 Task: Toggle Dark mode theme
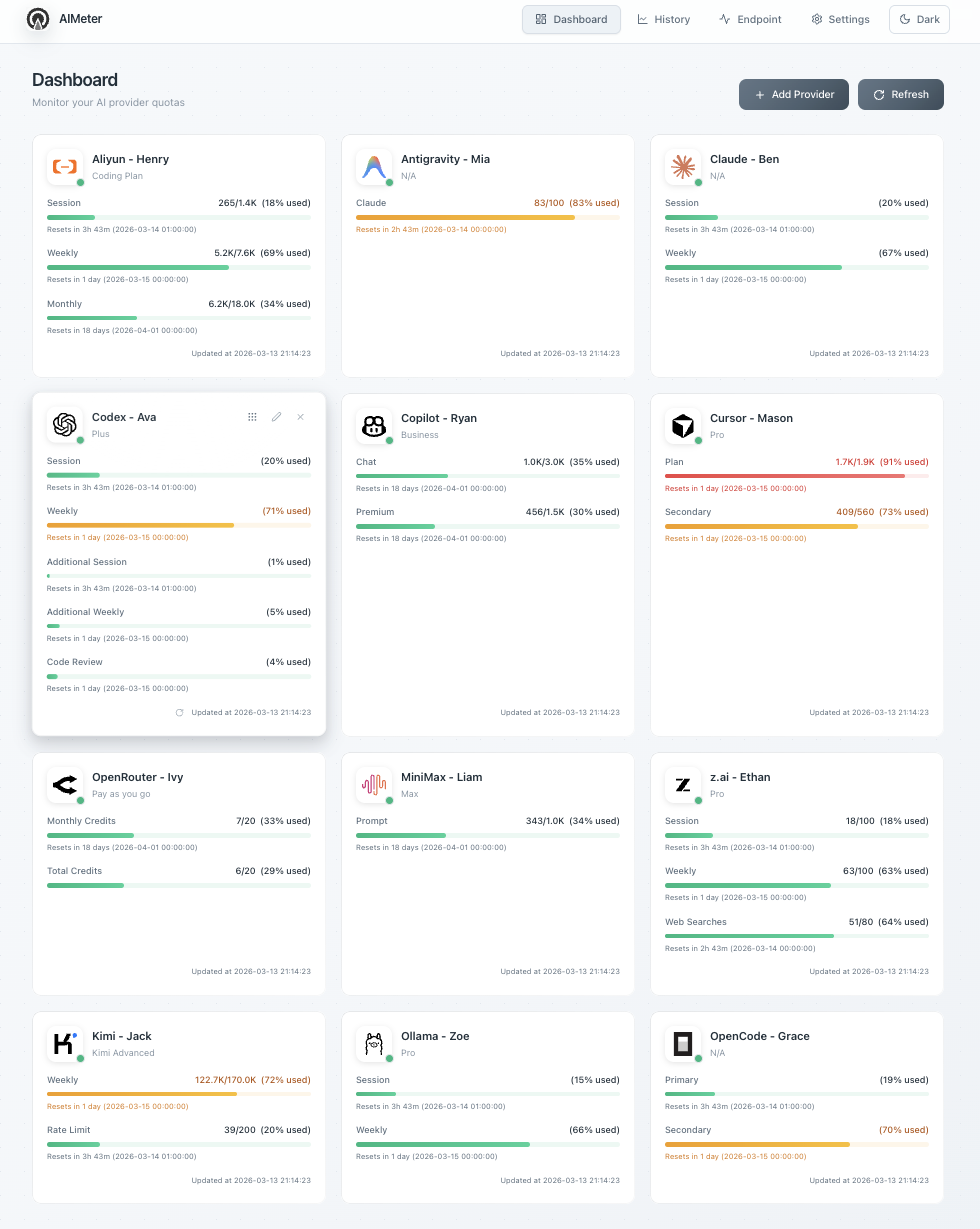[x=919, y=19]
